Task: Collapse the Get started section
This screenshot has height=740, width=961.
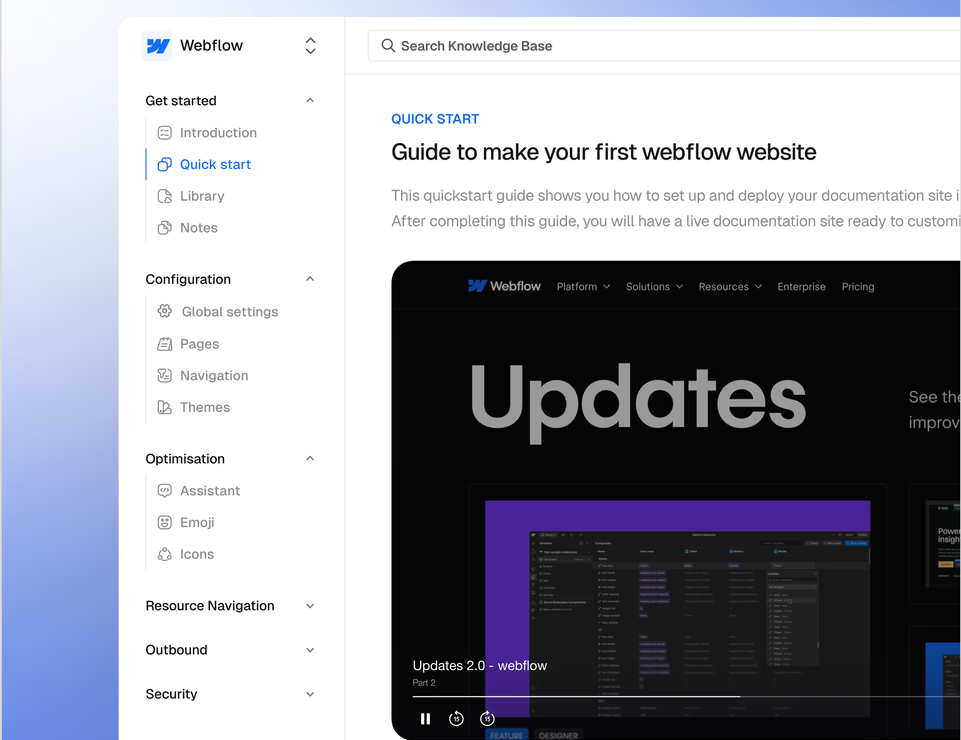Action: click(x=310, y=101)
